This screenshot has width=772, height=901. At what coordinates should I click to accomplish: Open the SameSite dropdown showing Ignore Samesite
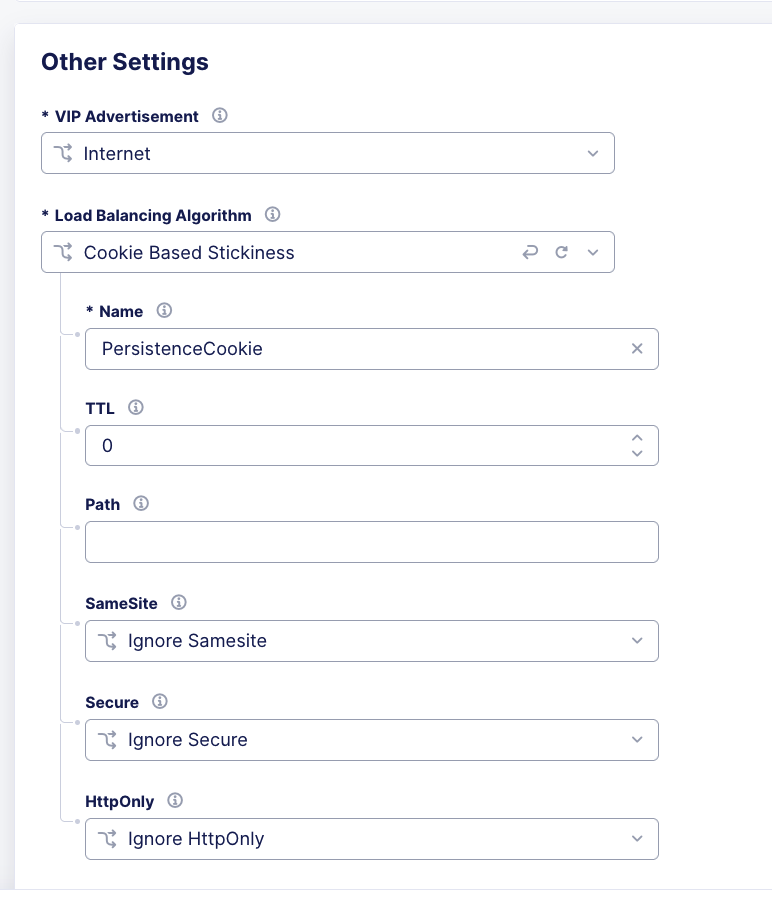tap(637, 641)
